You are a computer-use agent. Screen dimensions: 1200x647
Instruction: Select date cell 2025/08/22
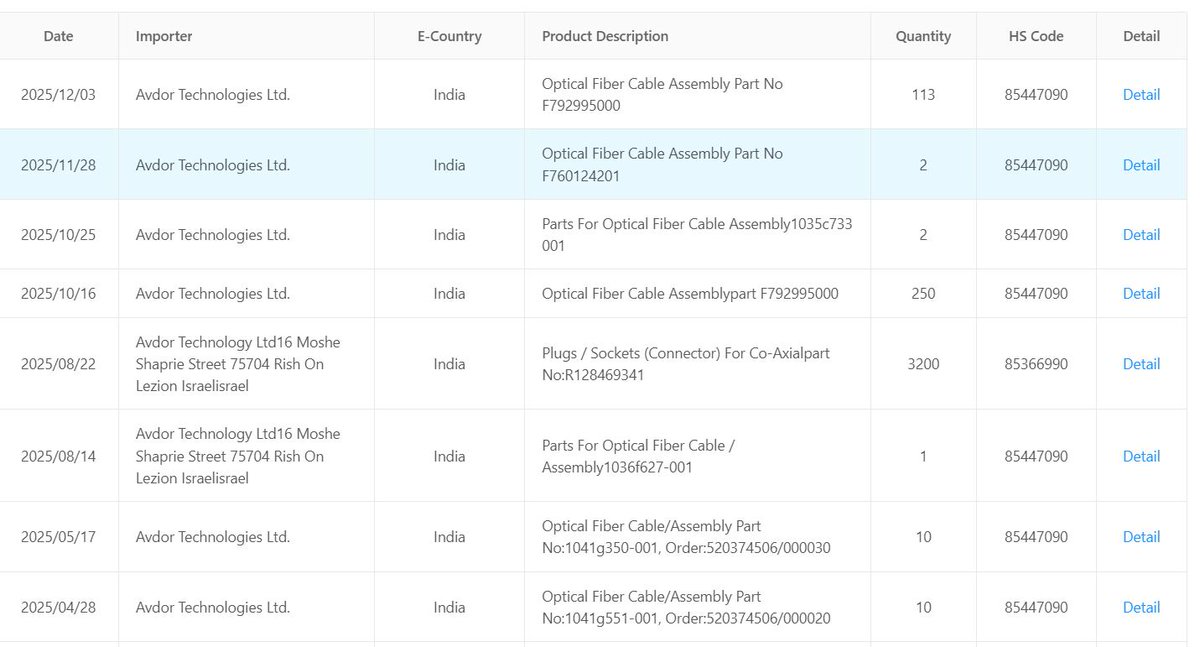tap(58, 364)
